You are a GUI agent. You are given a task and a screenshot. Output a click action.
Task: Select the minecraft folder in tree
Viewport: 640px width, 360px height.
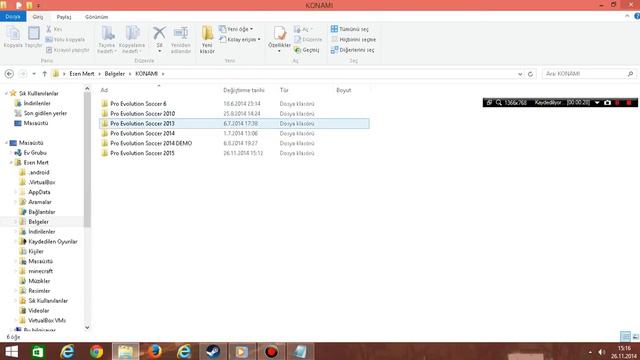click(40, 271)
